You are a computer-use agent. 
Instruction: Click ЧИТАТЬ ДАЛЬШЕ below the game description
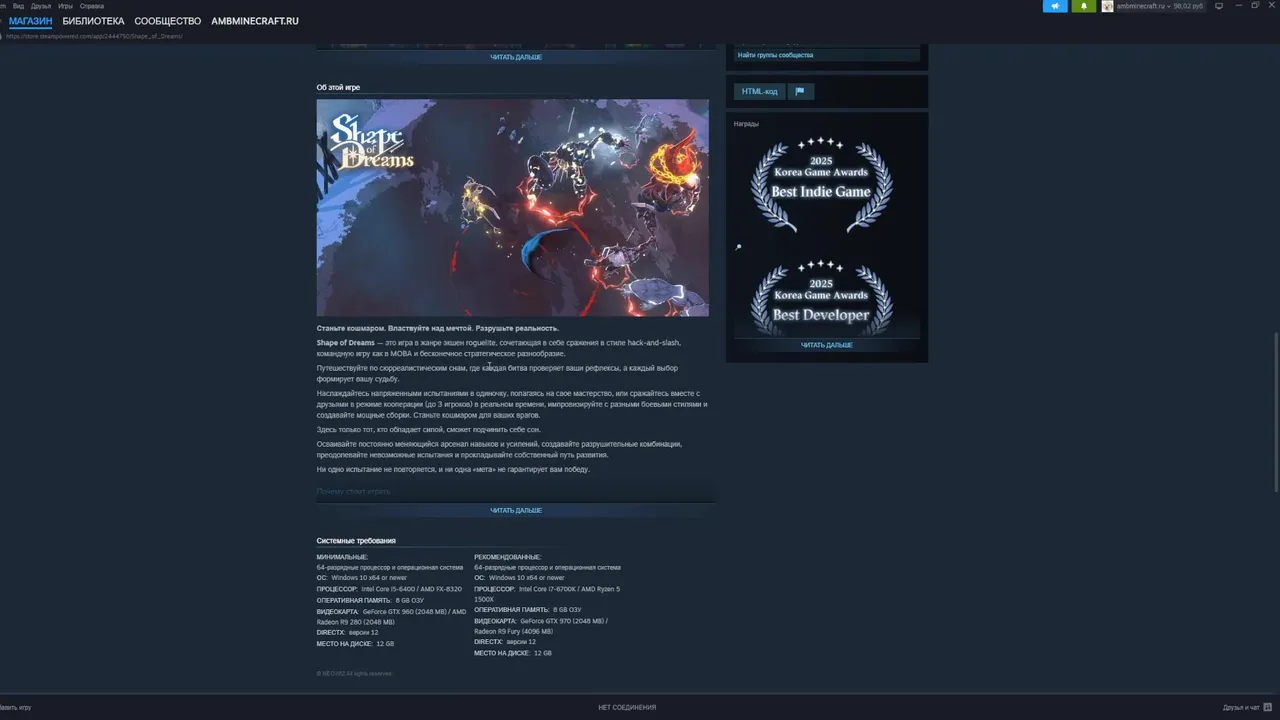[516, 510]
